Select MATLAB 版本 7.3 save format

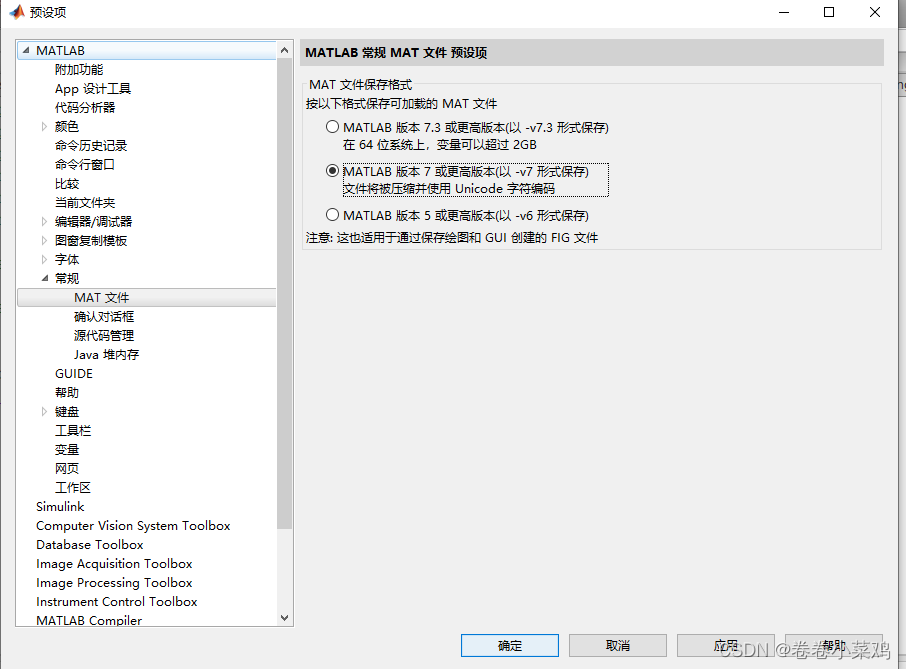tap(332, 126)
